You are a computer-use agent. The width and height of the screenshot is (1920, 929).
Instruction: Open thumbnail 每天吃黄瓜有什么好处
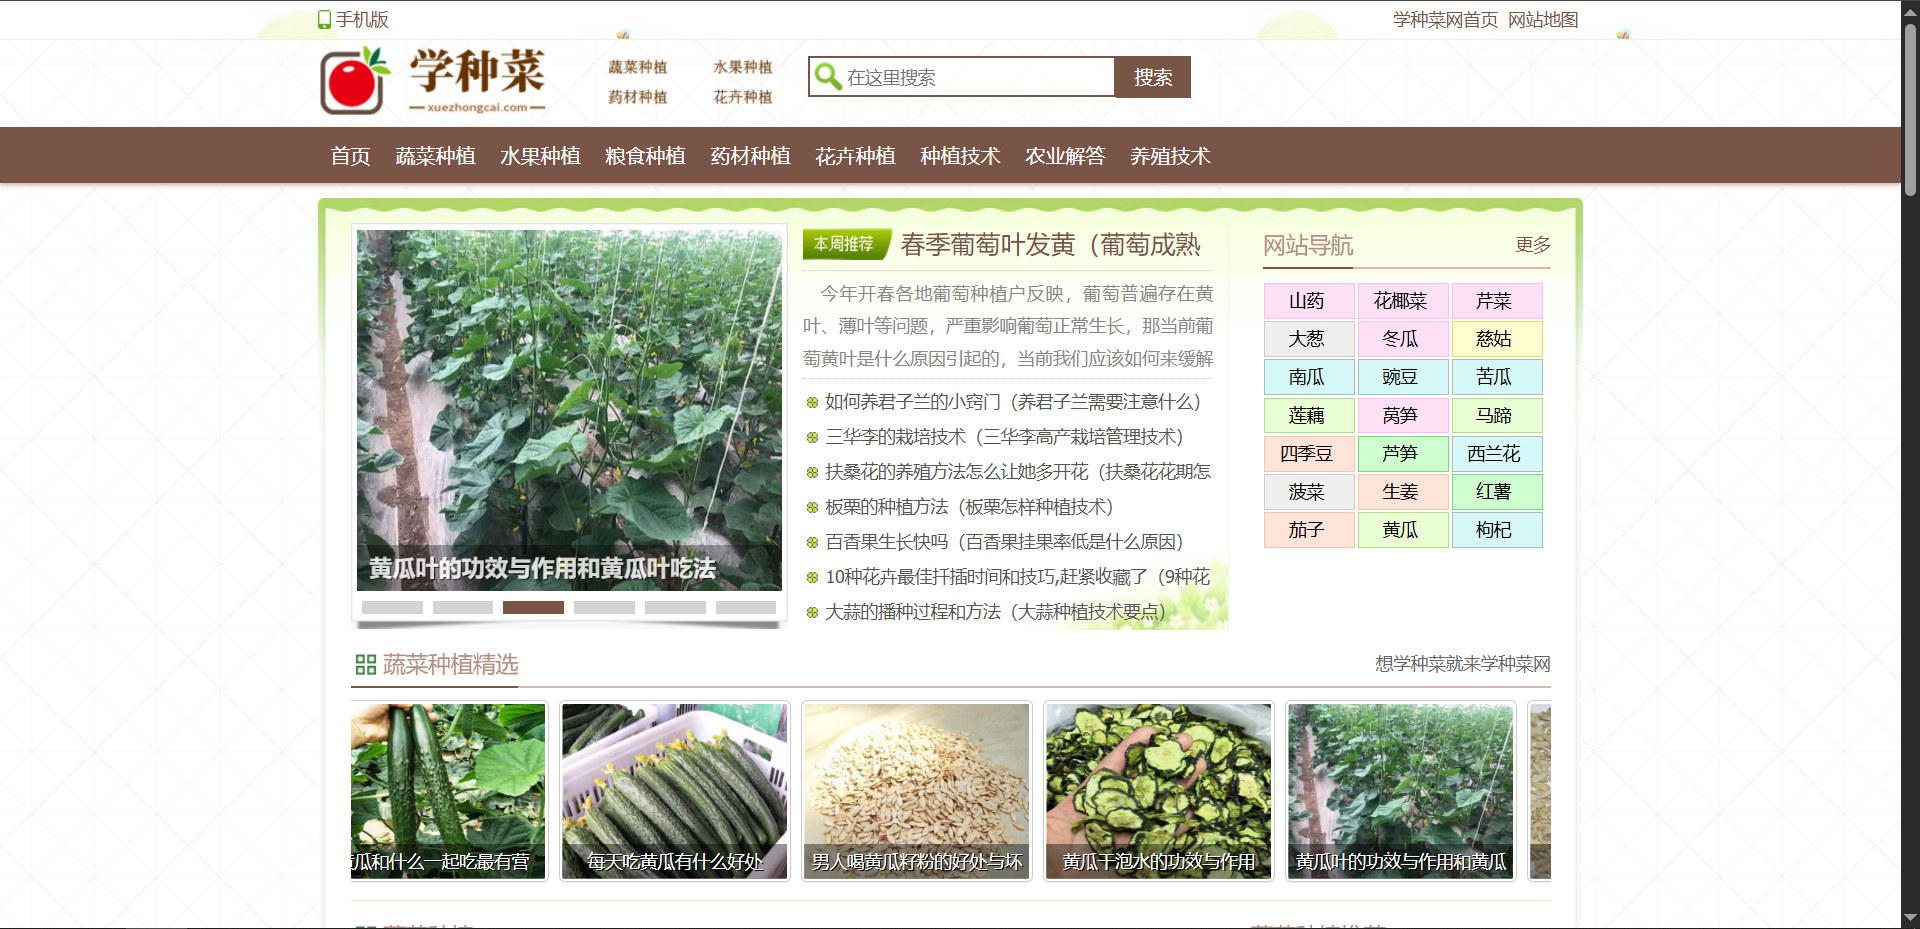[x=675, y=791]
